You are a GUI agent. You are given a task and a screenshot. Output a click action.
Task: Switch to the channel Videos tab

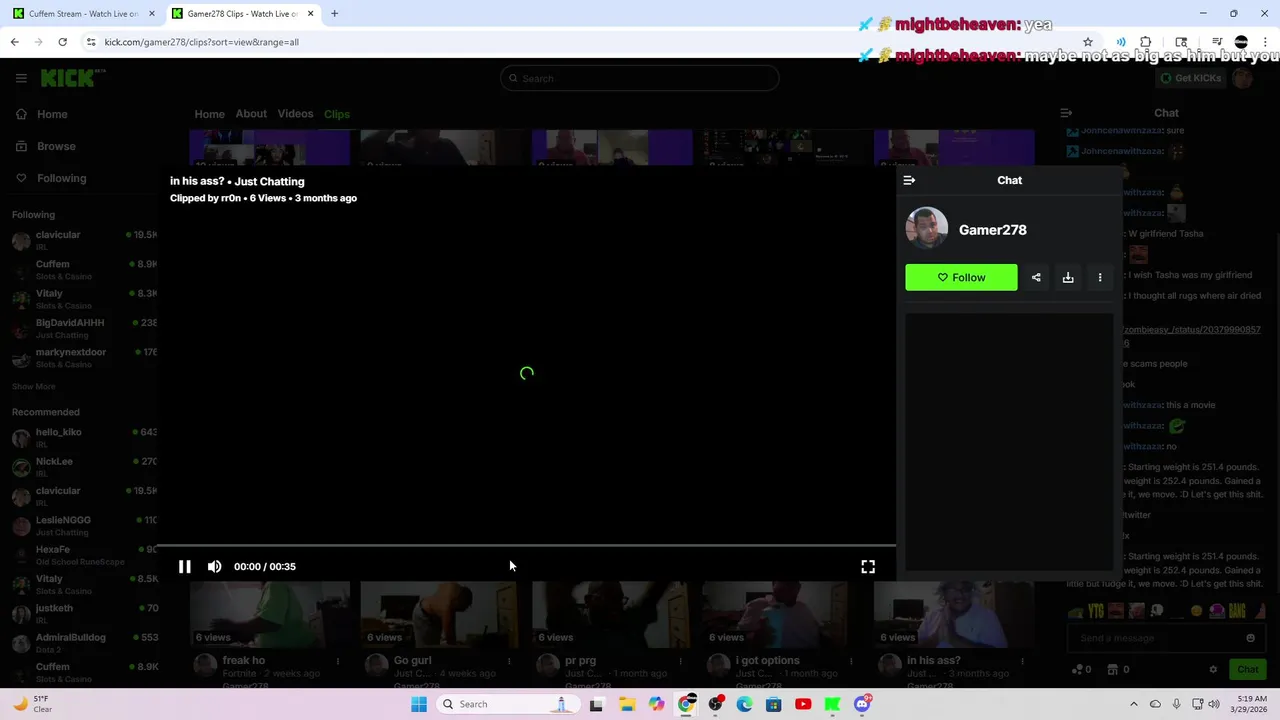point(295,114)
